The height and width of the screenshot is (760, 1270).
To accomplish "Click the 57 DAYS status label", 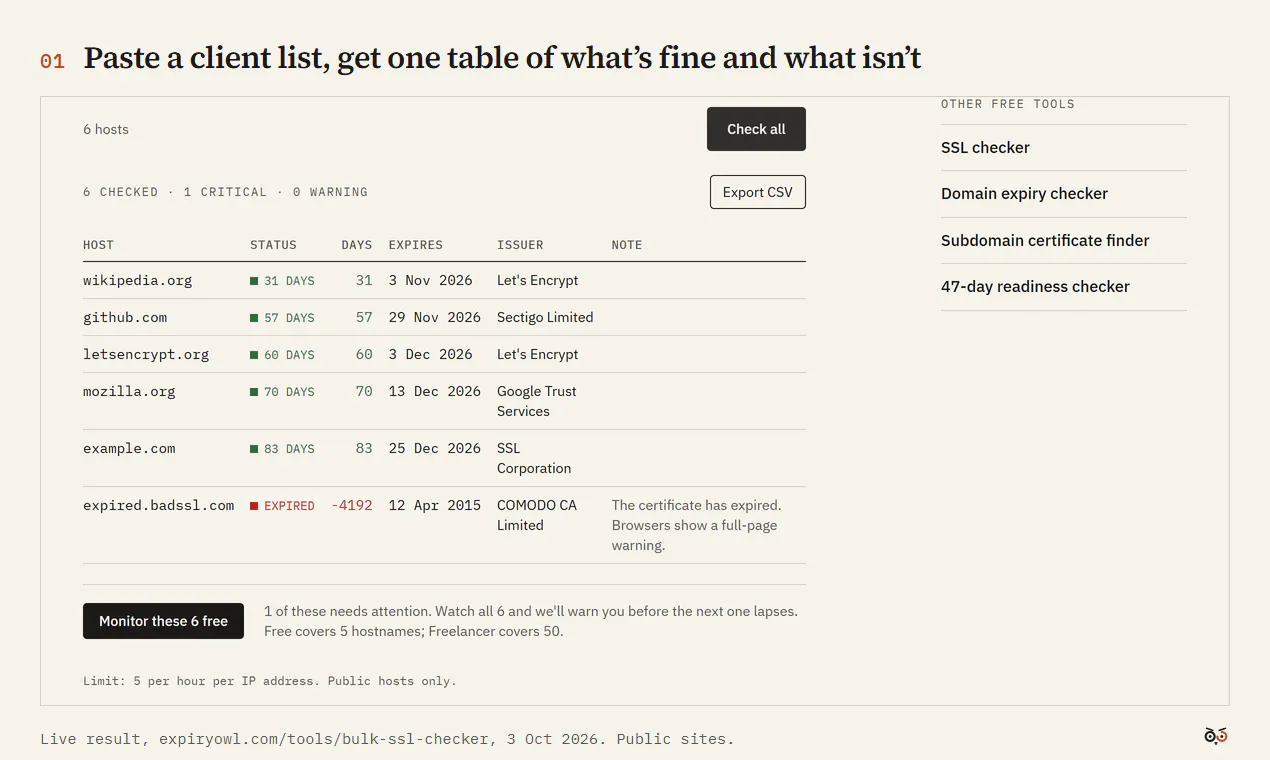I will coord(282,318).
